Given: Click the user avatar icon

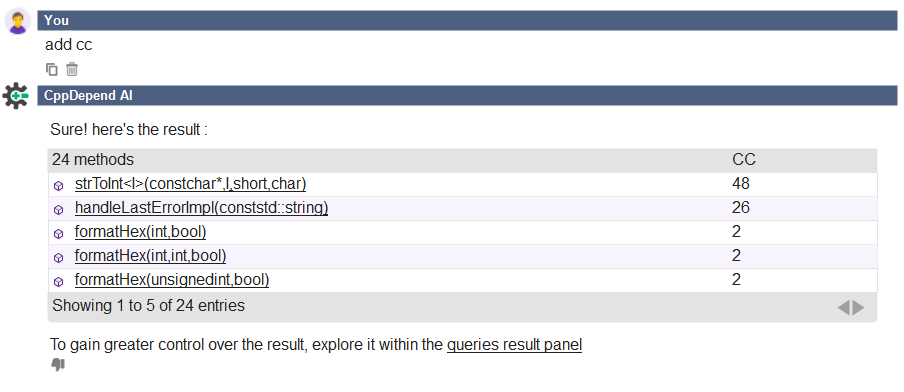Looking at the screenshot, I should click(18, 21).
